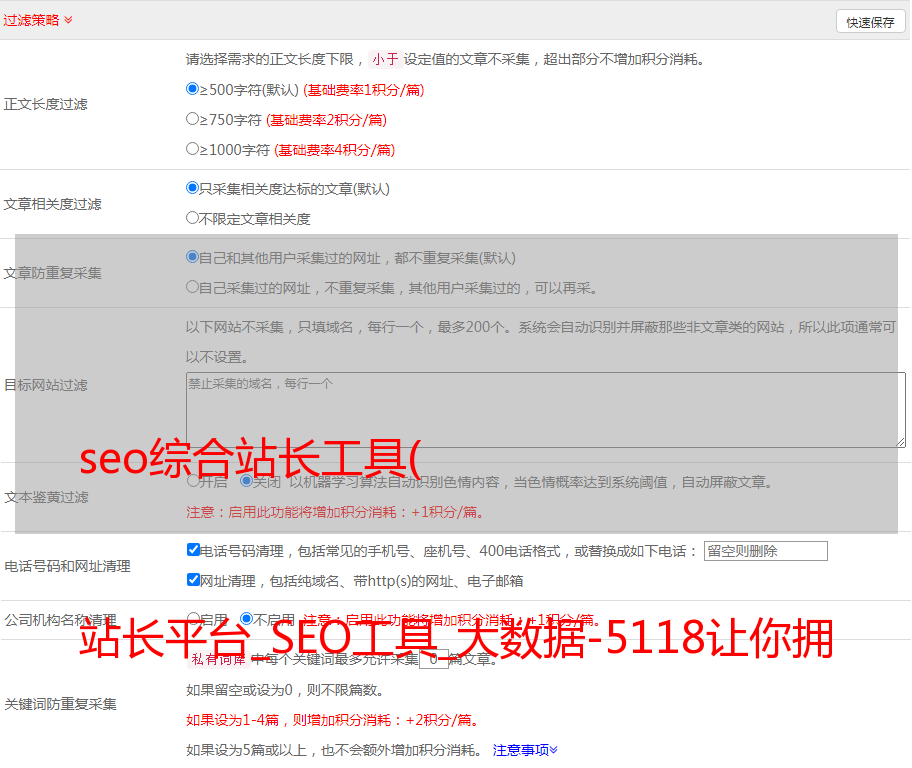Viewport: 912px width, 768px height.
Task: Click the 如果留空或设为0，则不限篇数 text
Action: [x=285, y=690]
